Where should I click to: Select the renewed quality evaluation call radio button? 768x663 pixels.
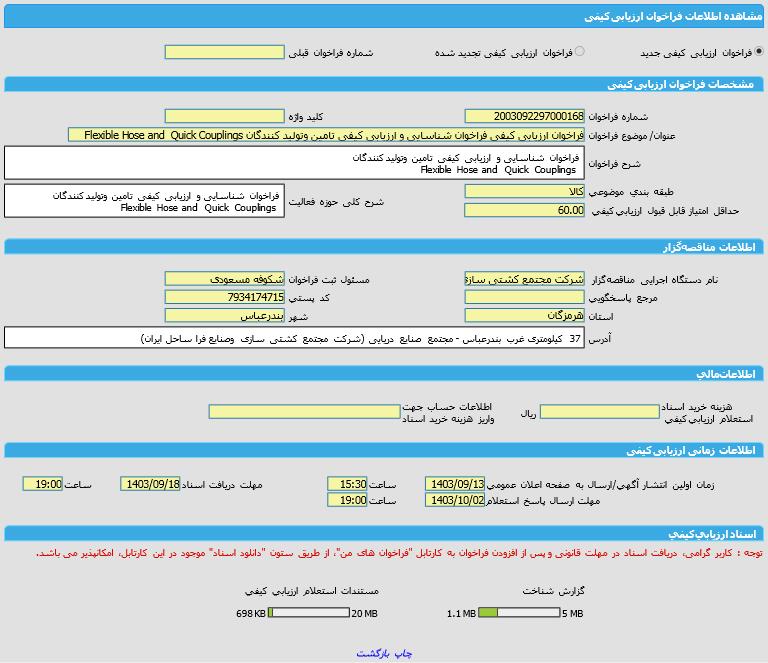pyautogui.click(x=580, y=52)
